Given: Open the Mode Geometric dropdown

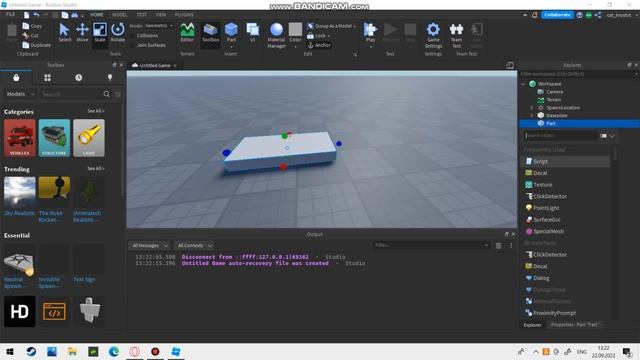Looking at the screenshot, I should (158, 26).
